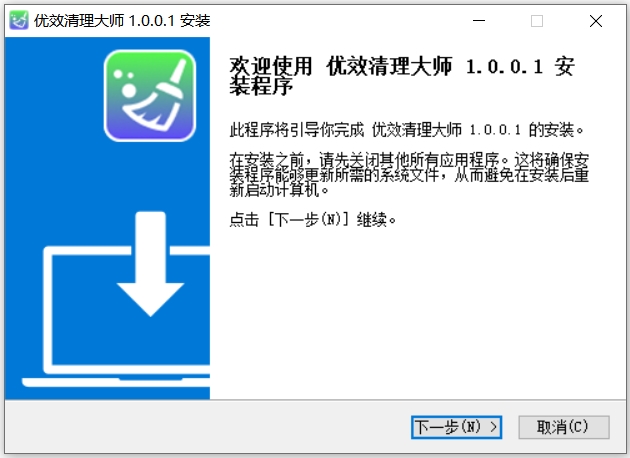The image size is (630, 458).
Task: Click the greyed-out maximize box
Action: pyautogui.click(x=537, y=20)
